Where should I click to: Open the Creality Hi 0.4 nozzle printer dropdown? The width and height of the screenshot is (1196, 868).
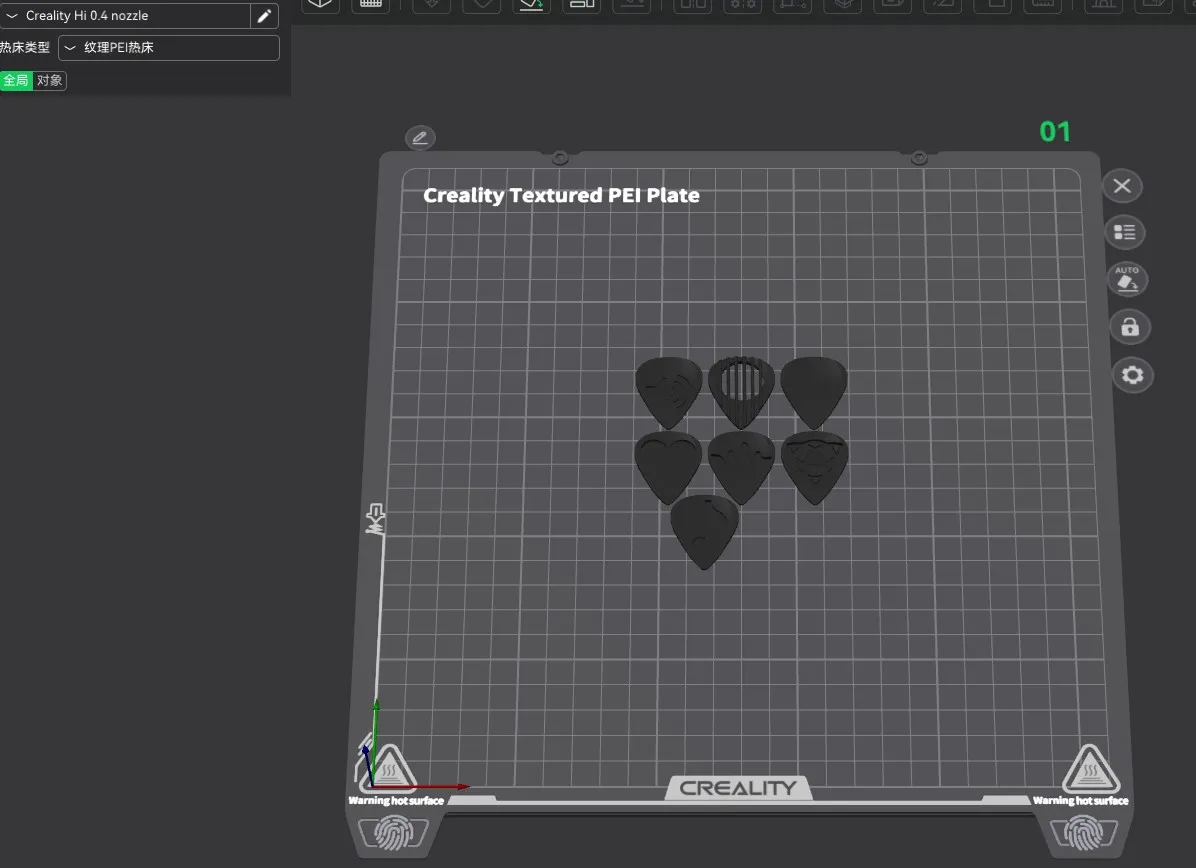(125, 16)
